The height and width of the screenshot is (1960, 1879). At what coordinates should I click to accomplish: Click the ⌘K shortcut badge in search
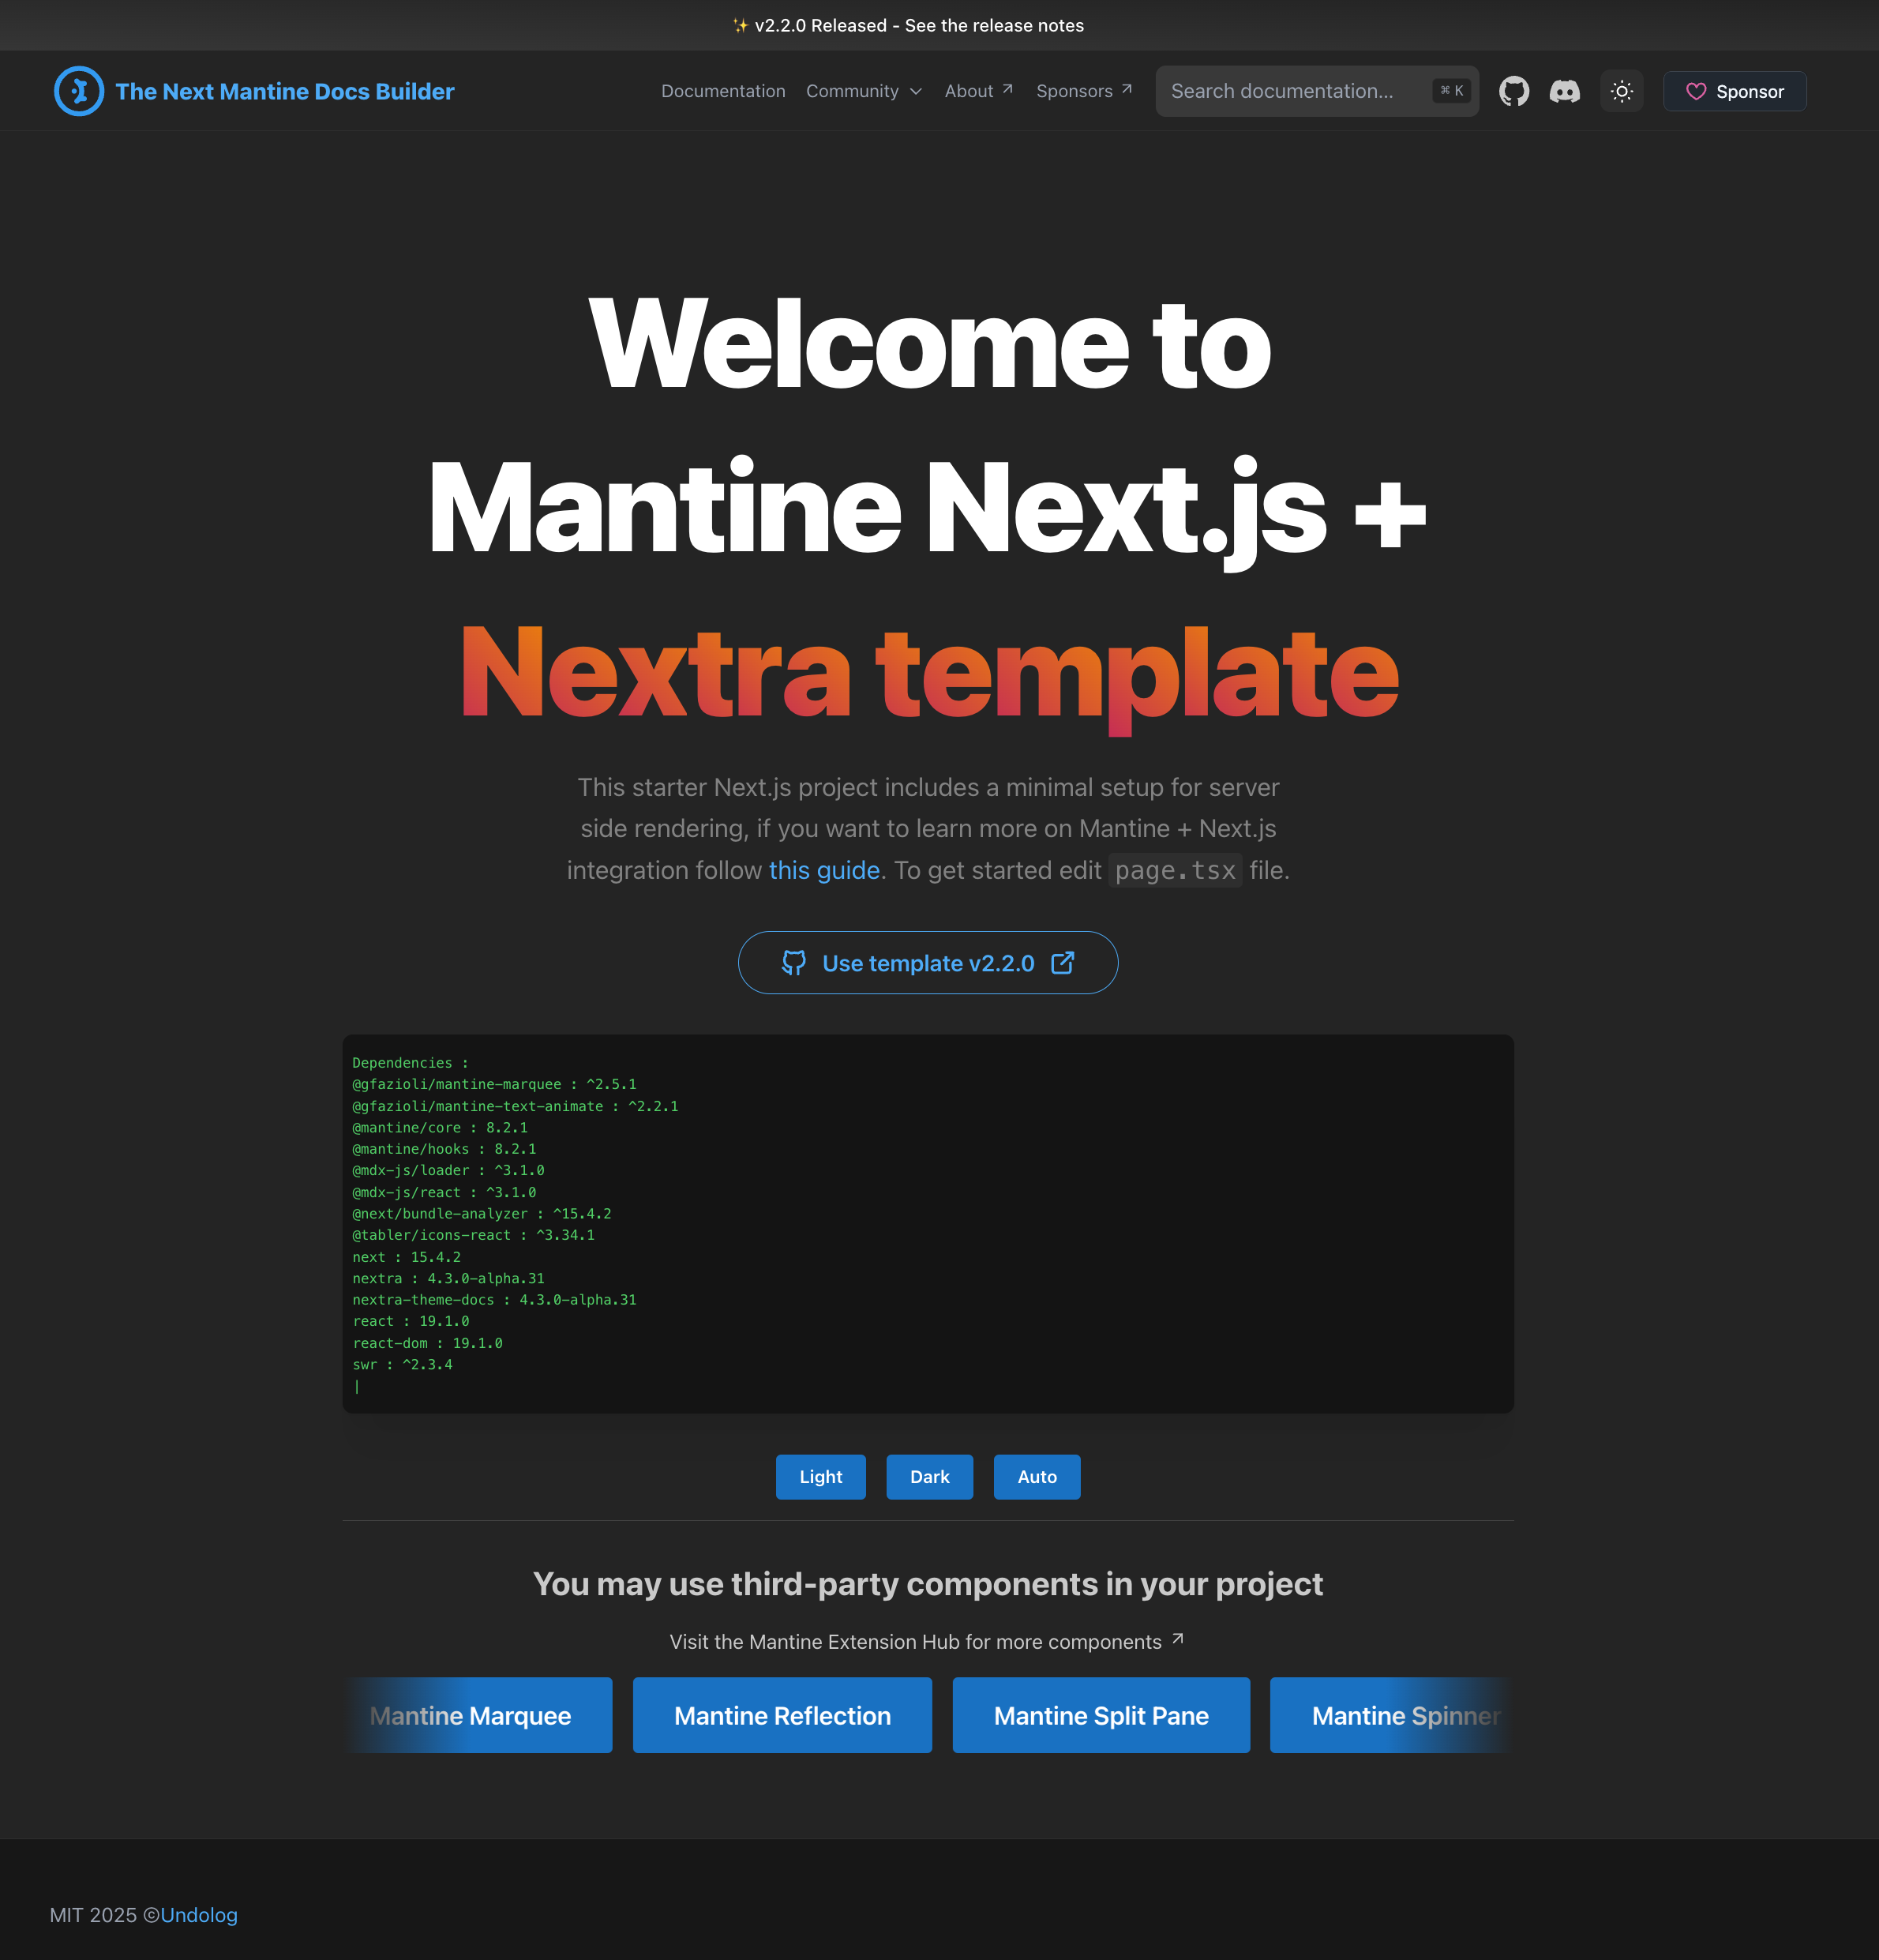click(x=1452, y=91)
